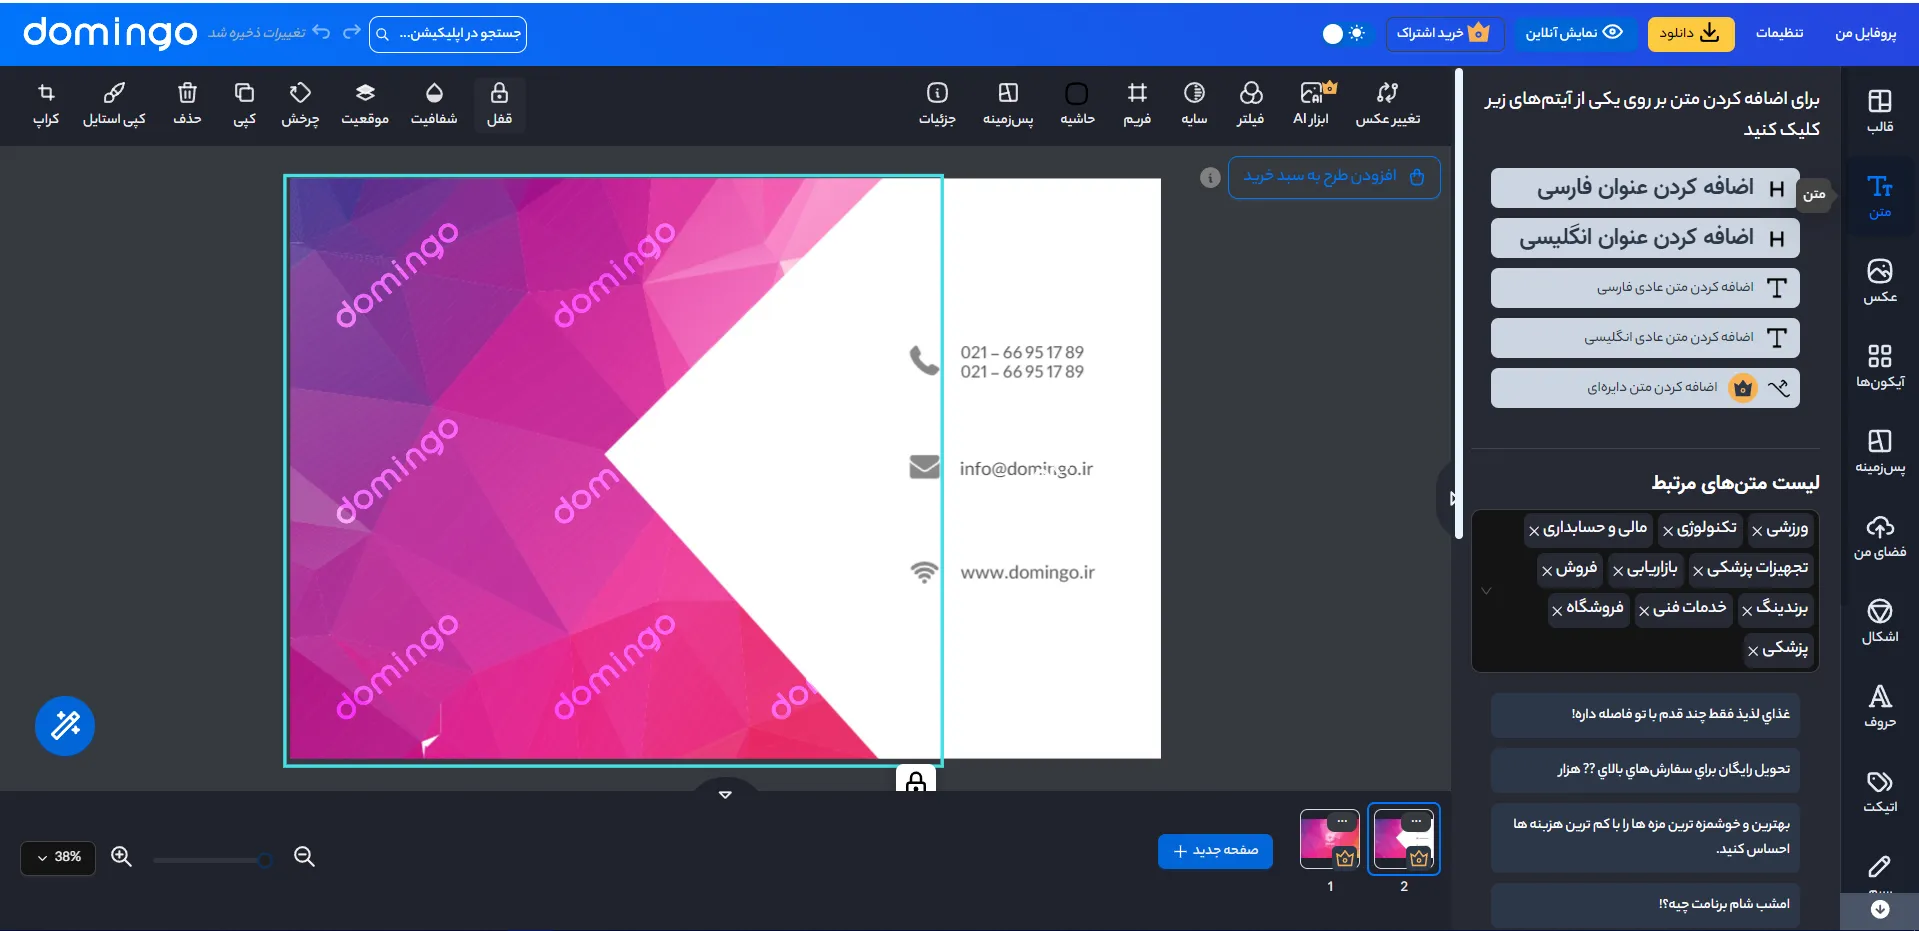Image resolution: width=1919 pixels, height=931 pixels.
Task: Open the Filter (فیلتر) tool
Action: [1250, 105]
